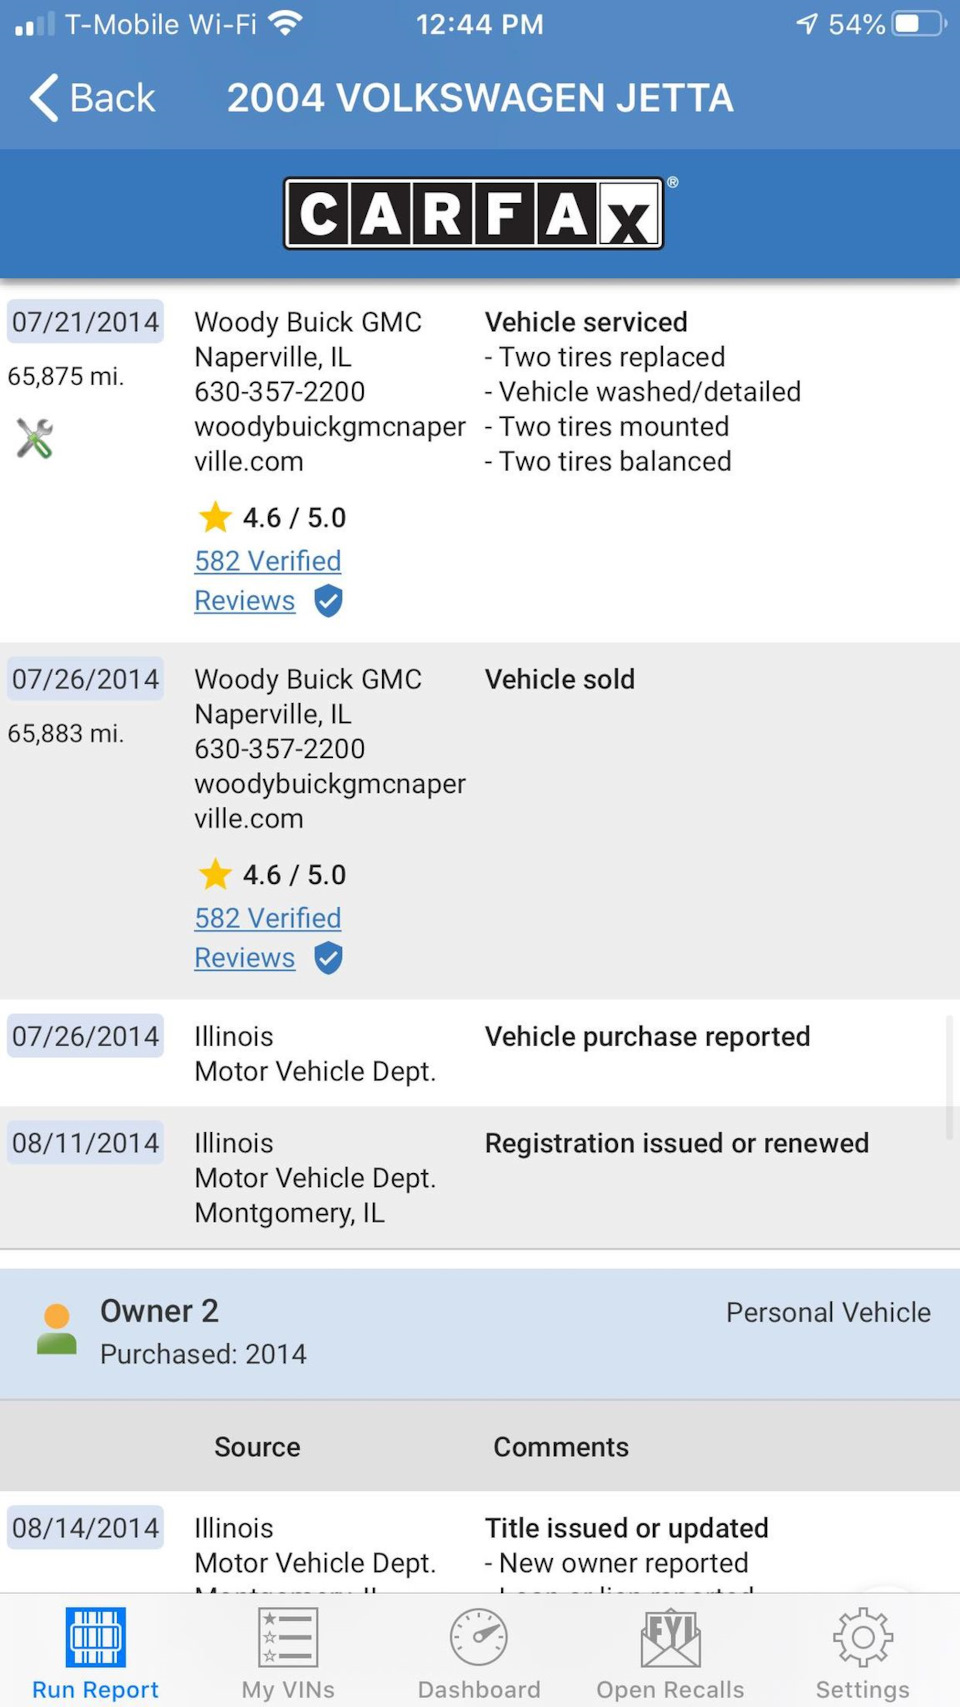Tap the service wrench icon
Image resolution: width=960 pixels, height=1707 pixels.
35,438
